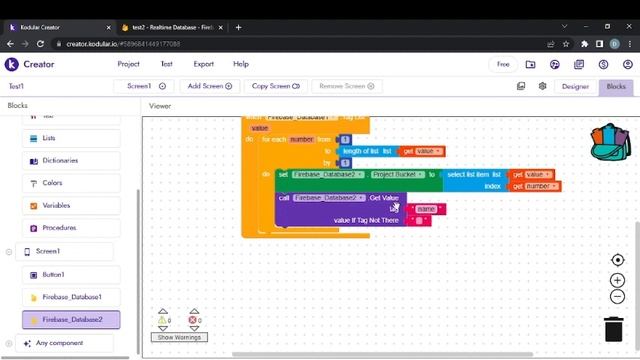Select Dictionaries blocks category
This screenshot has width=640, height=360.
(x=71, y=161)
